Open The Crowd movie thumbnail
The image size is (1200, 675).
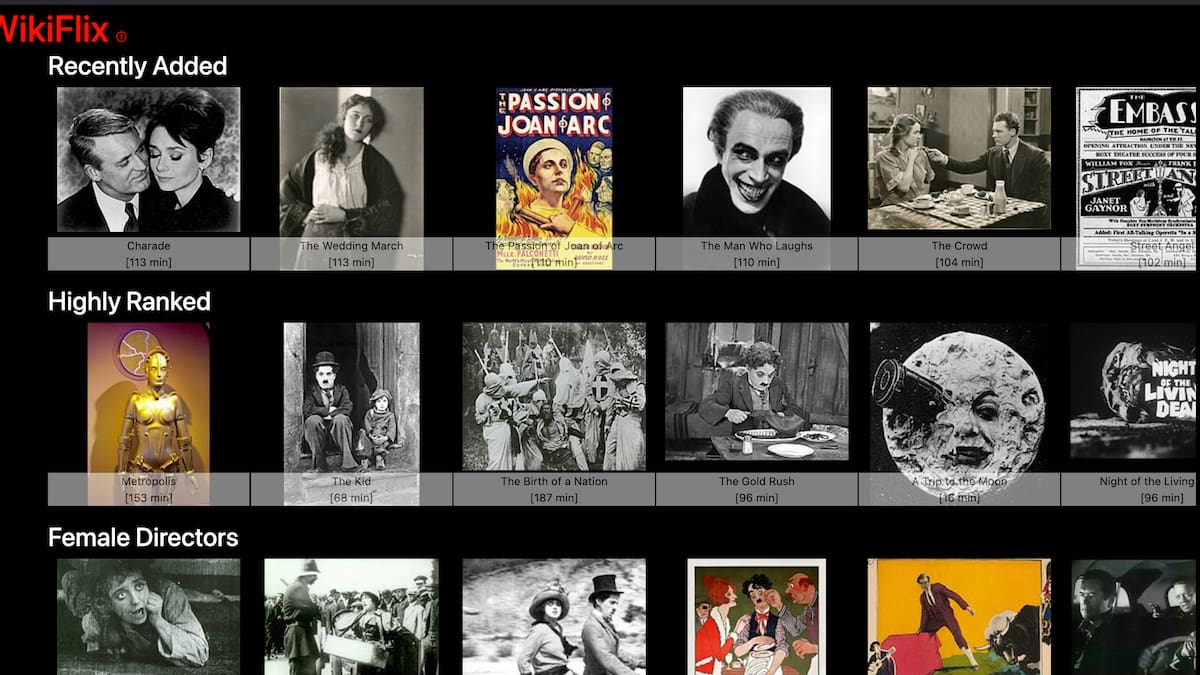tap(958, 160)
